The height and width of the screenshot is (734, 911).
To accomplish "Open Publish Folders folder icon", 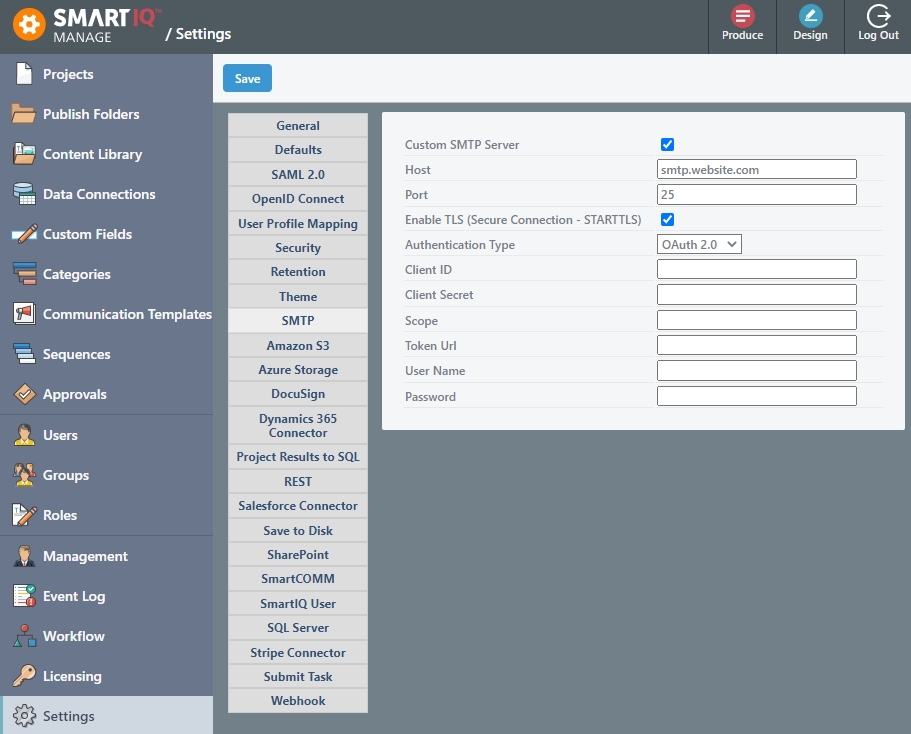I will [24, 114].
